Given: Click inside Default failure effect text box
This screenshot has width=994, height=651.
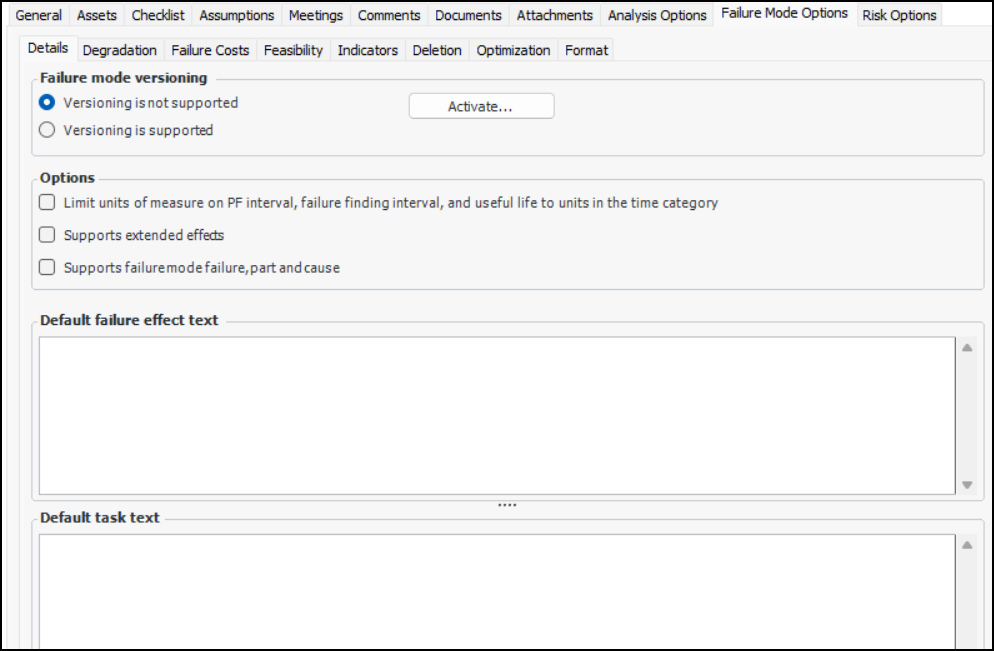Looking at the screenshot, I should pyautogui.click(x=497, y=415).
